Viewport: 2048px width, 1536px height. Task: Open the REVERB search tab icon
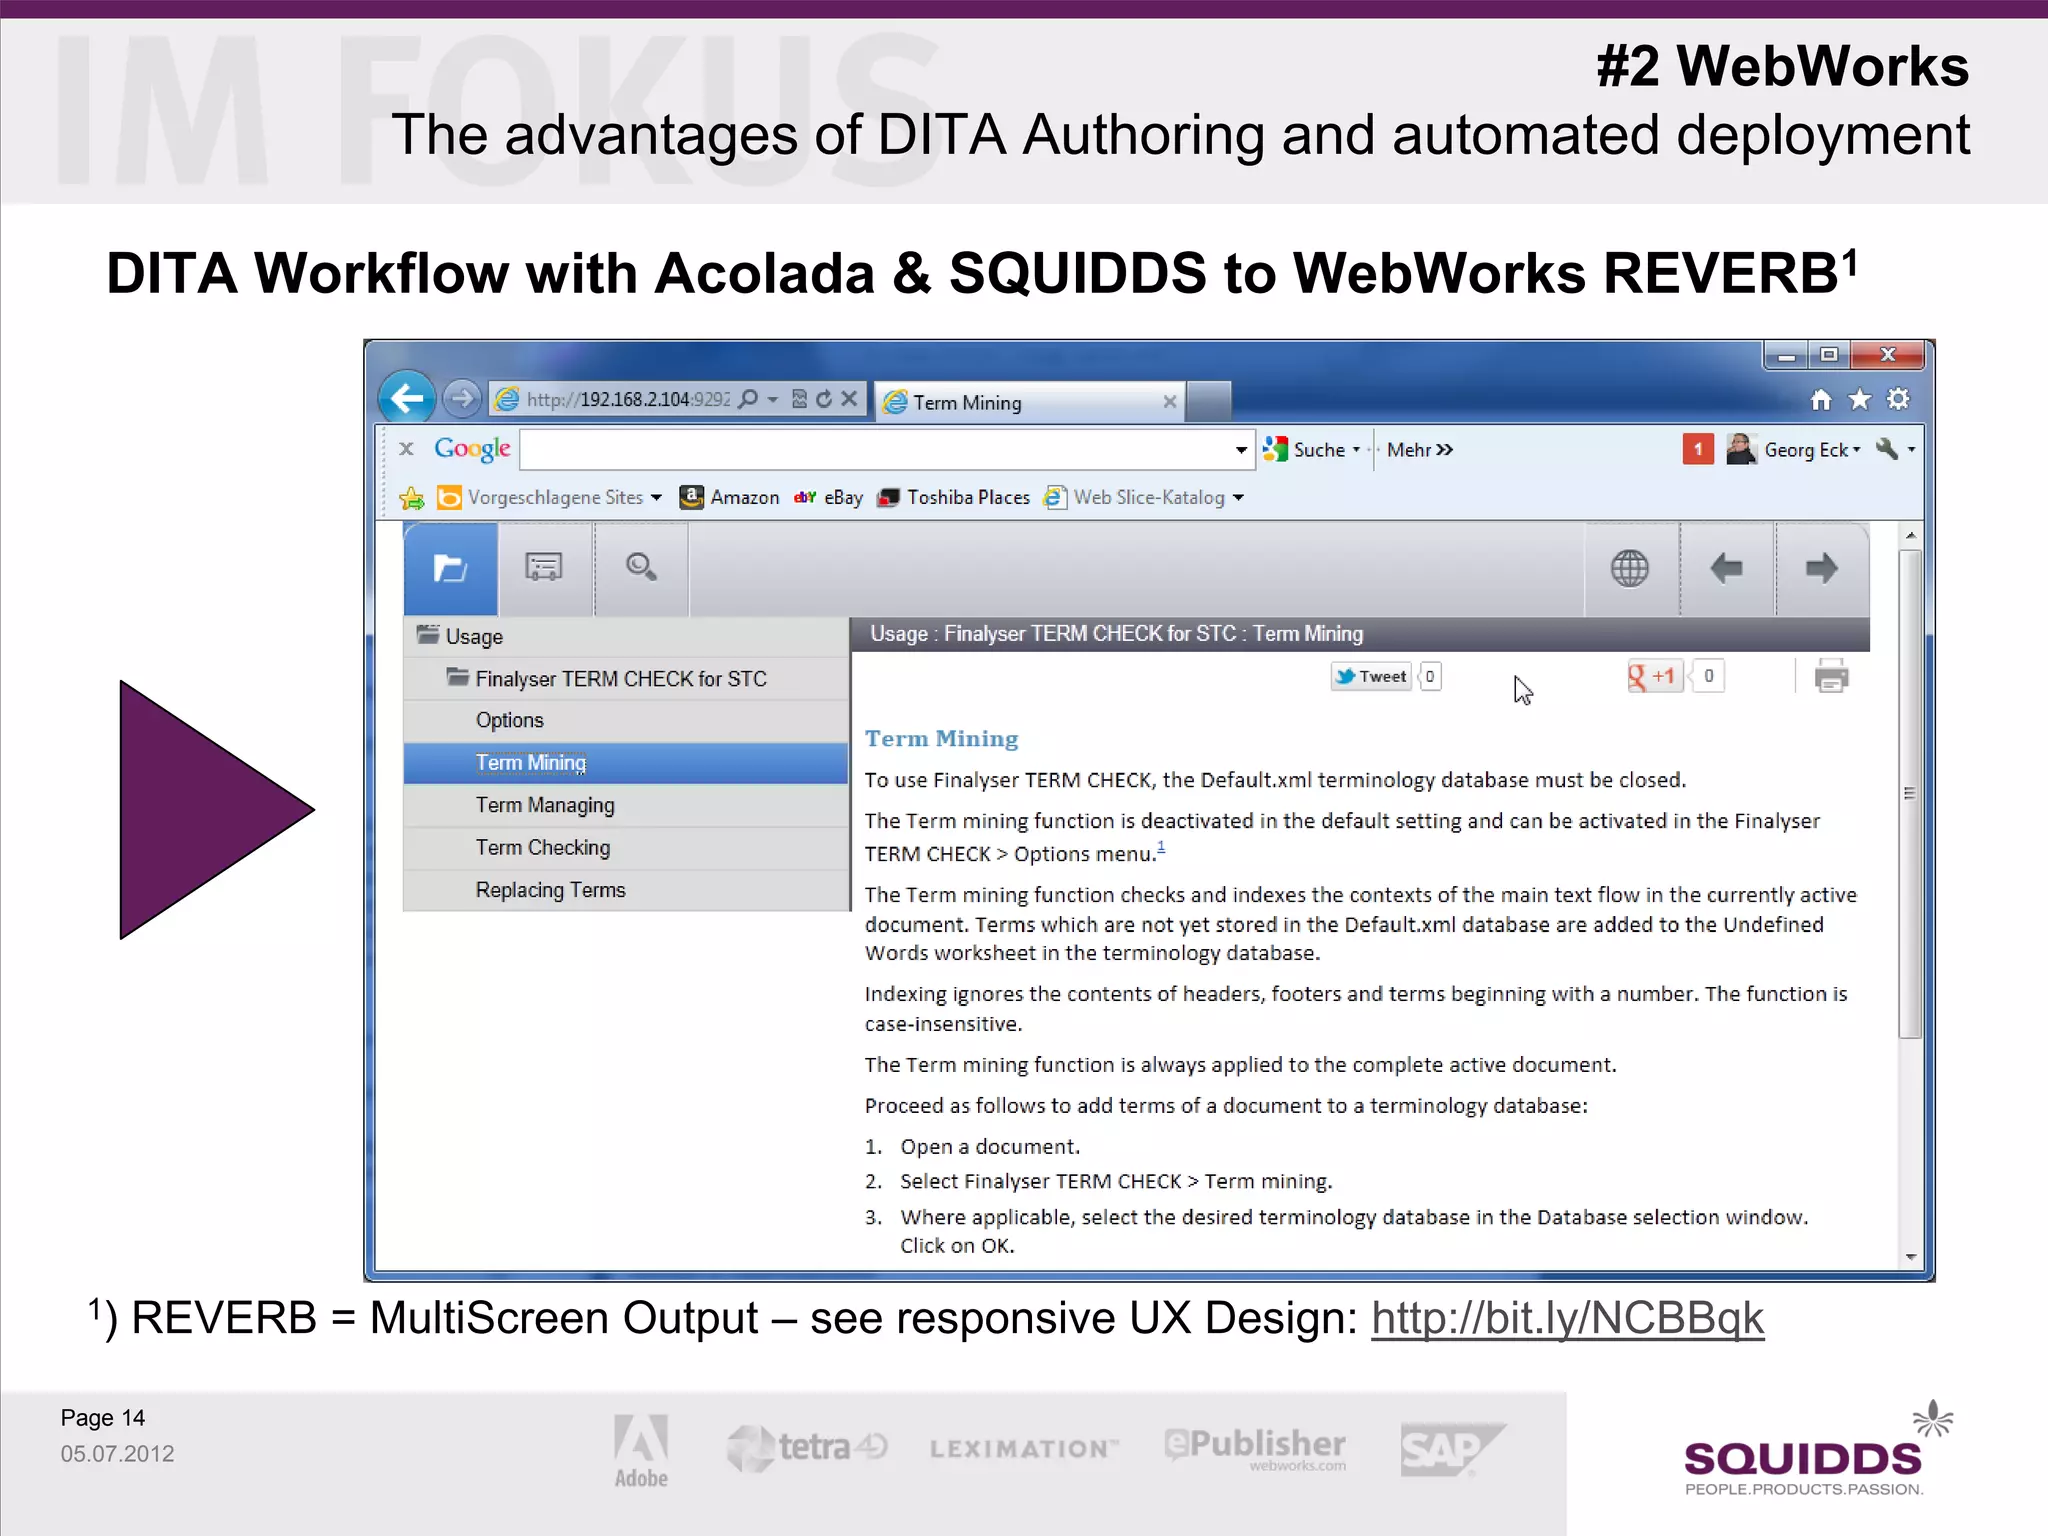click(641, 568)
